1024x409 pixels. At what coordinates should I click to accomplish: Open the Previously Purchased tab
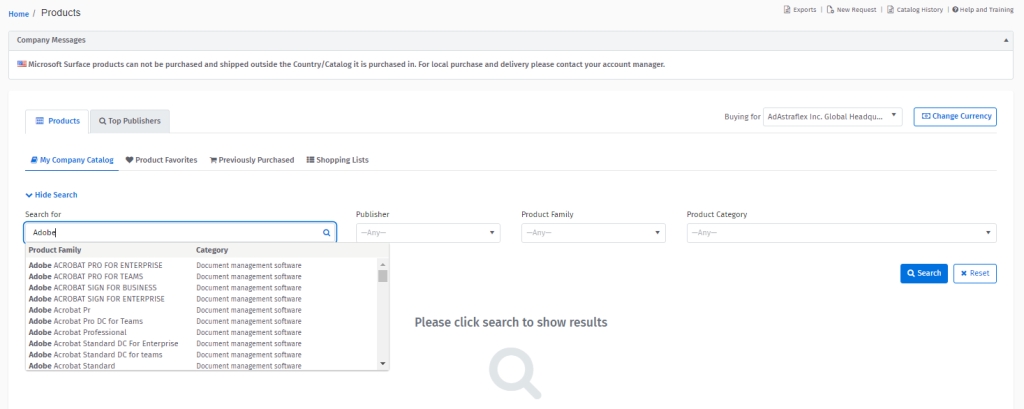click(252, 160)
